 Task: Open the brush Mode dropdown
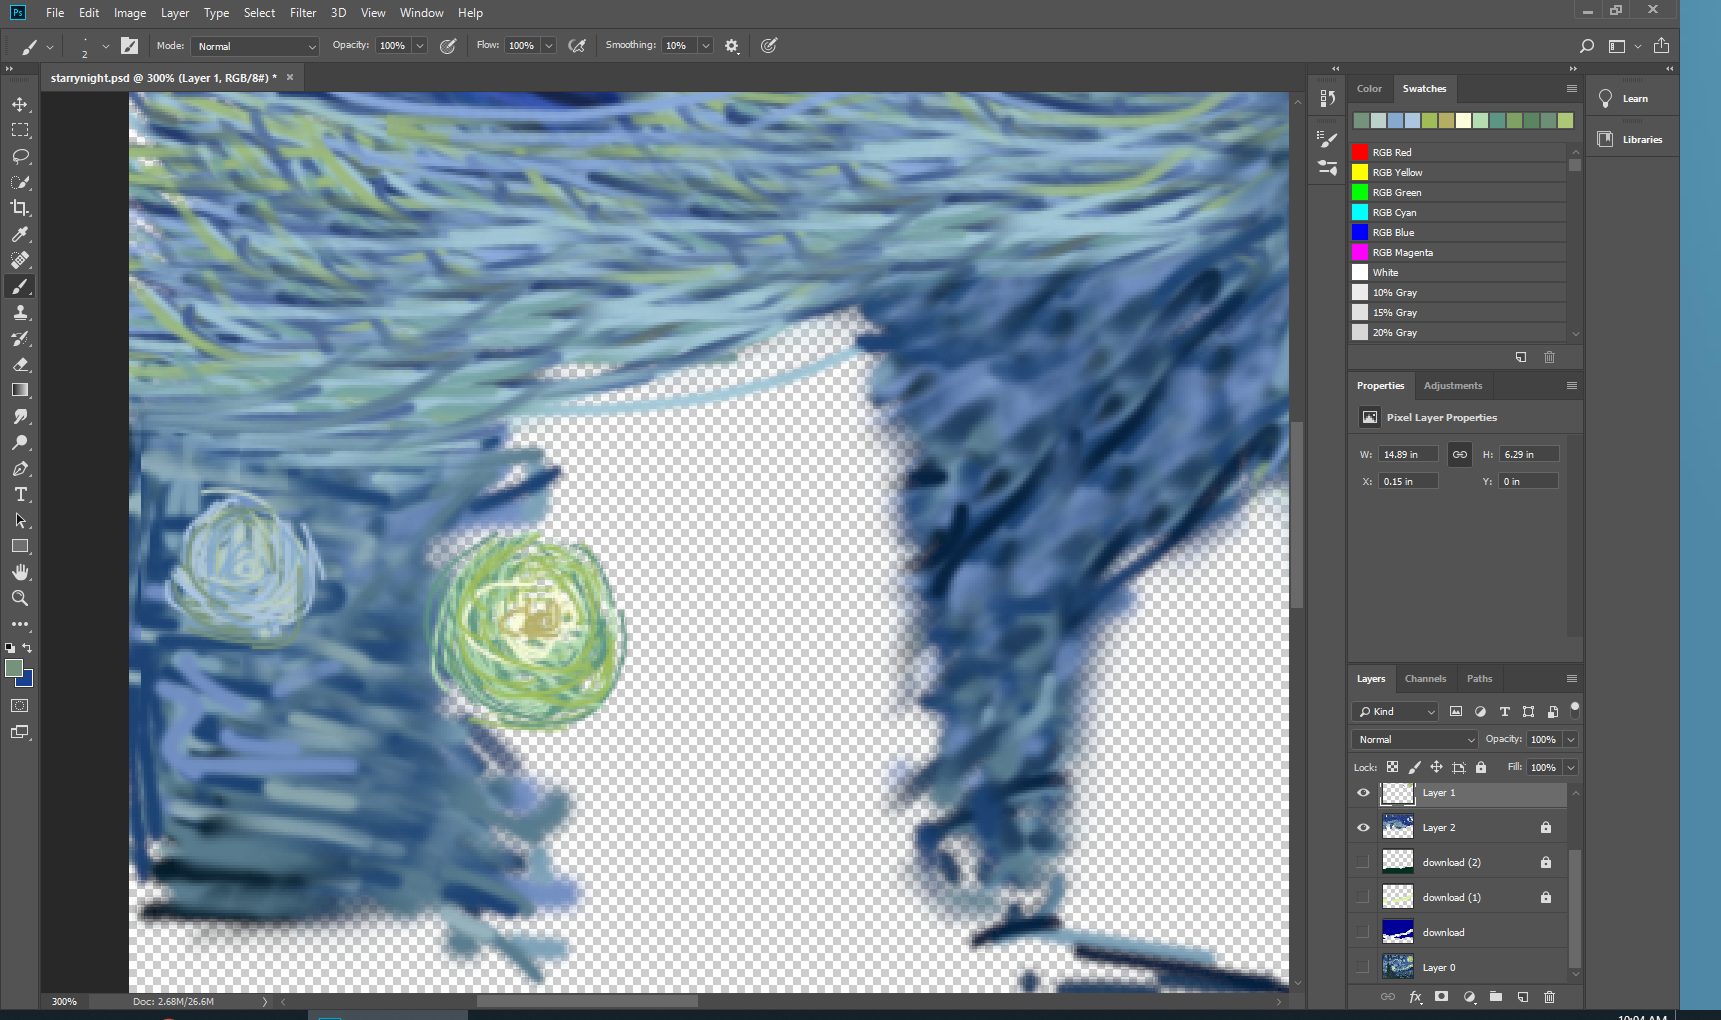(x=255, y=46)
